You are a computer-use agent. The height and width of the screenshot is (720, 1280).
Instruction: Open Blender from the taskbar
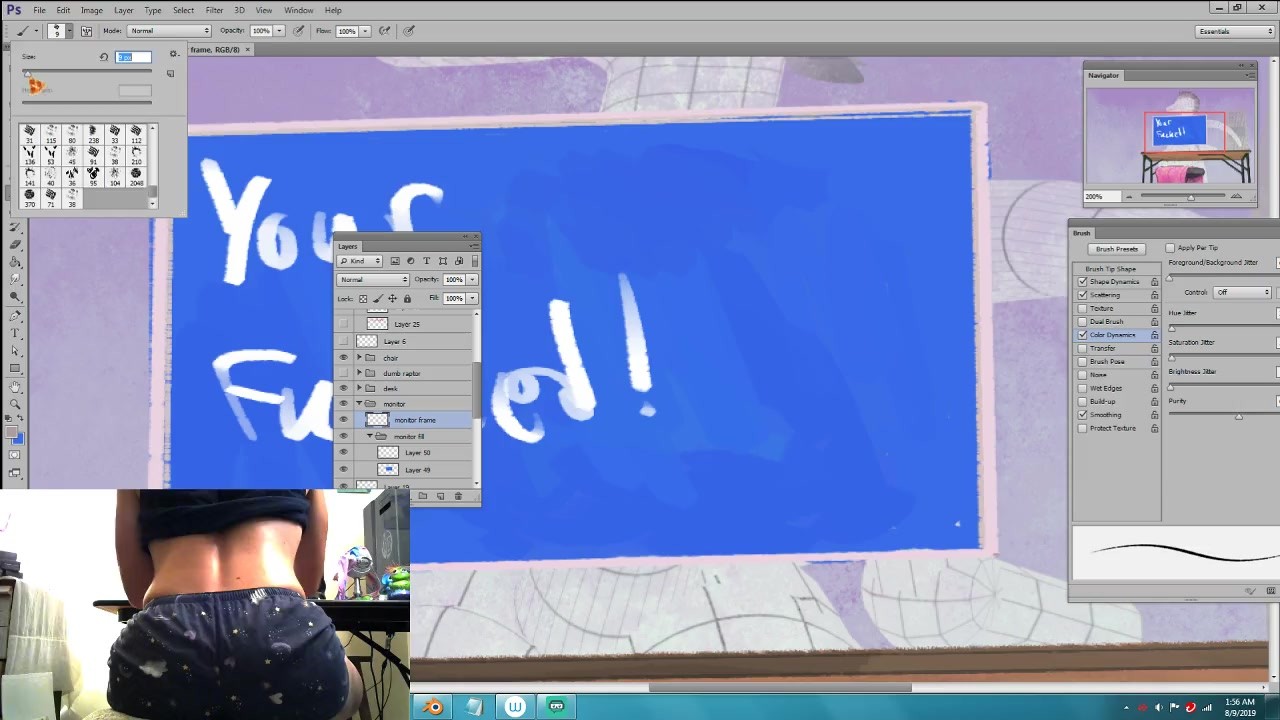[x=433, y=707]
